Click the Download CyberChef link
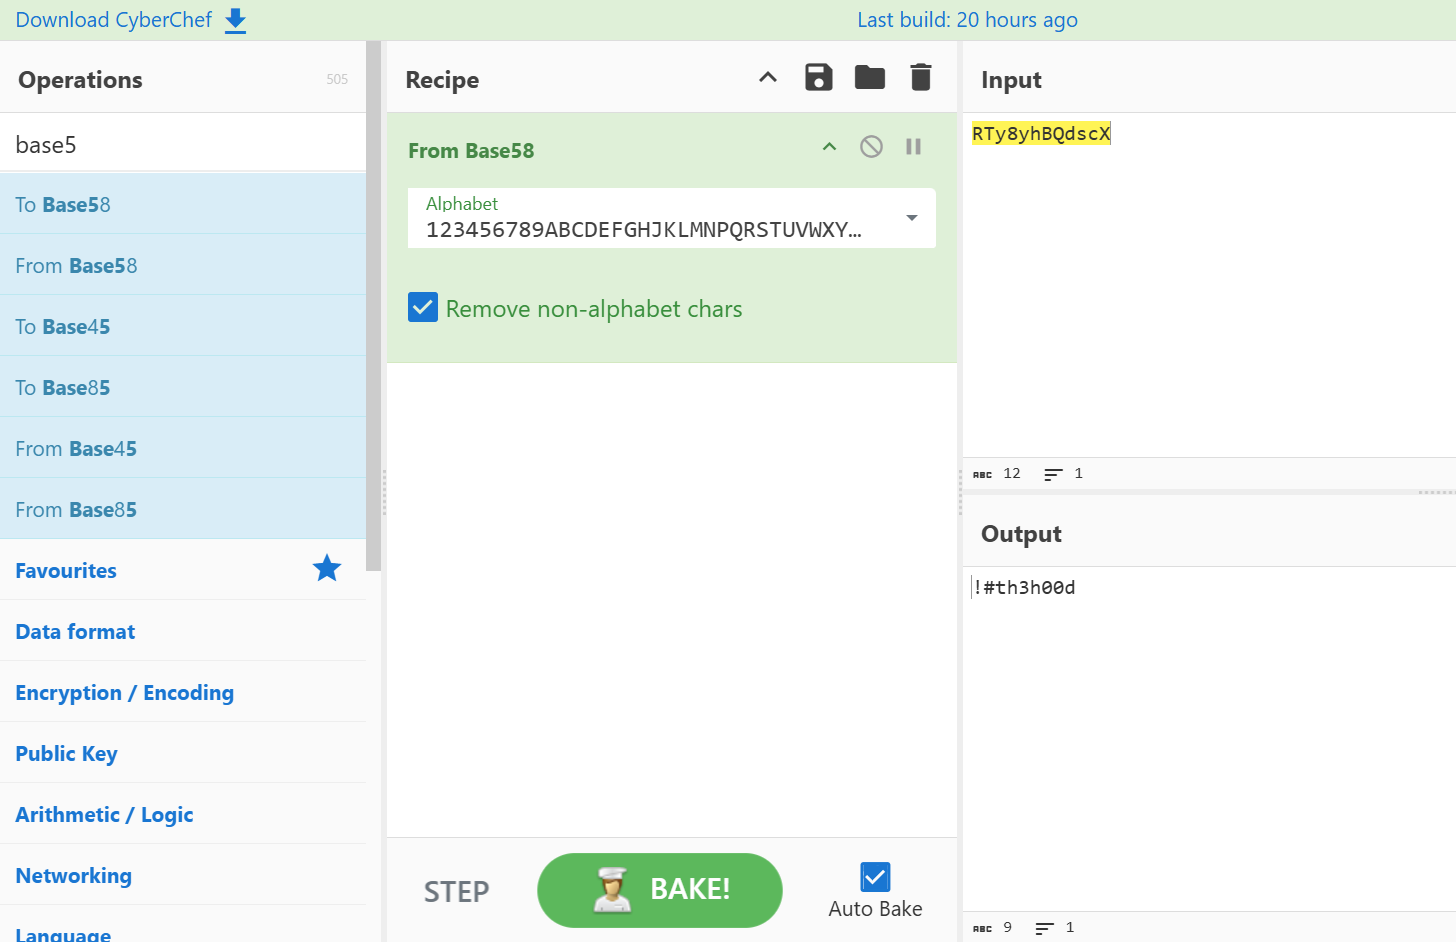The image size is (1456, 942). click(114, 20)
